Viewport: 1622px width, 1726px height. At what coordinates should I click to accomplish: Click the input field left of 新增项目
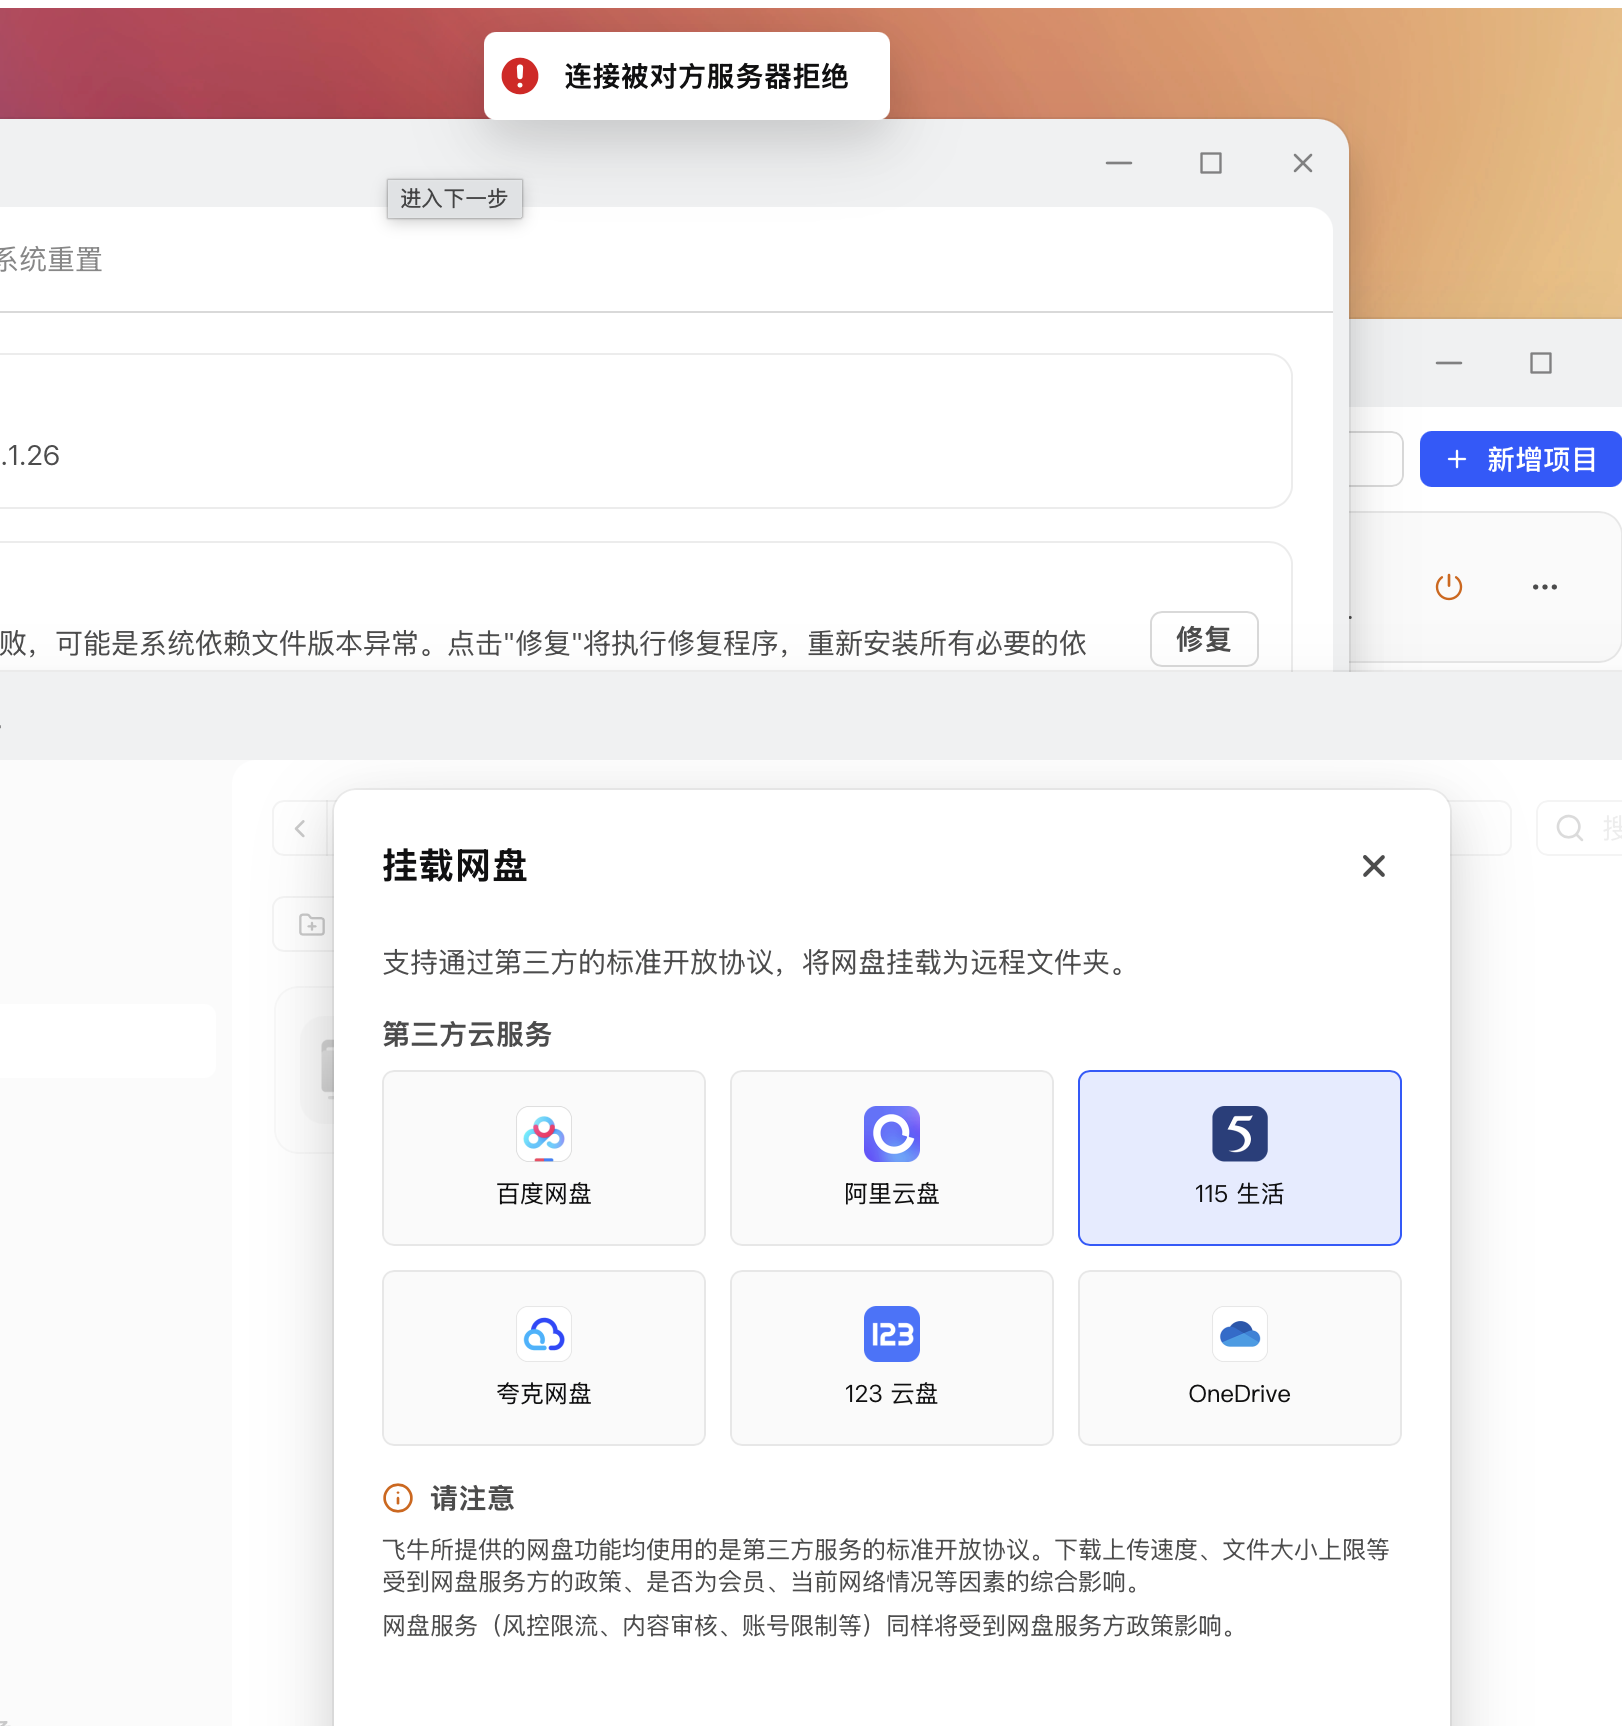tap(1376, 459)
